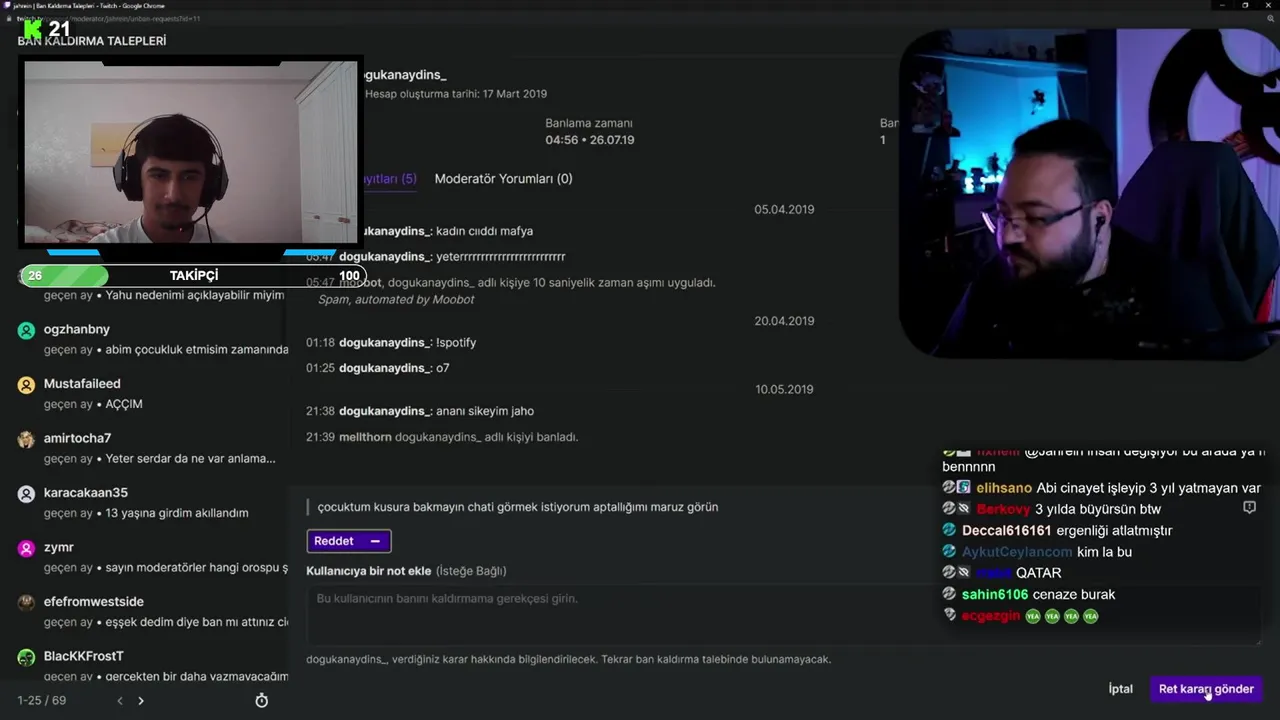Click the 'Hesap oluşturma tarihi: 17 Mart 2019' text
Image resolution: width=1280 pixels, height=720 pixels.
click(455, 94)
